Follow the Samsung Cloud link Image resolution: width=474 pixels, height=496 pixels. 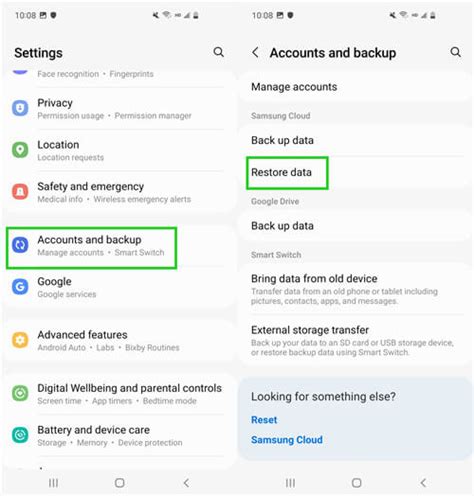(287, 440)
